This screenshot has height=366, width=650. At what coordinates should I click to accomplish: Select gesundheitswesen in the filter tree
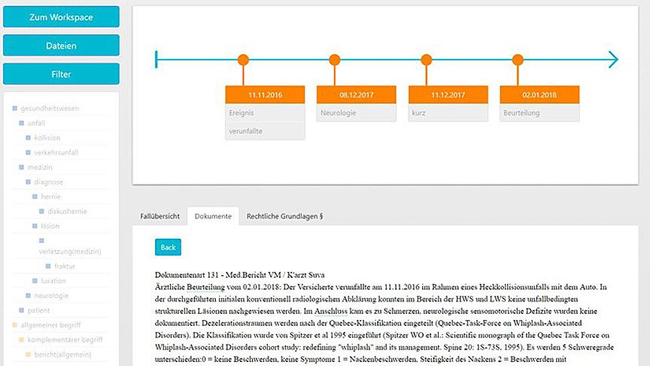tap(50, 108)
